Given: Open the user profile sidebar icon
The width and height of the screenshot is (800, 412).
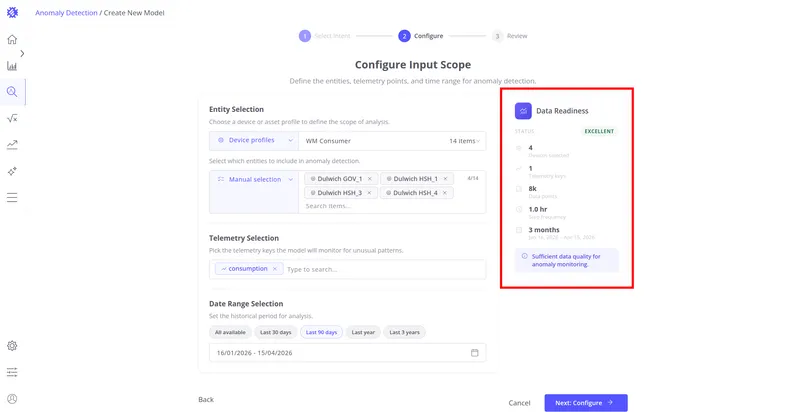Looking at the screenshot, I should tap(12, 399).
